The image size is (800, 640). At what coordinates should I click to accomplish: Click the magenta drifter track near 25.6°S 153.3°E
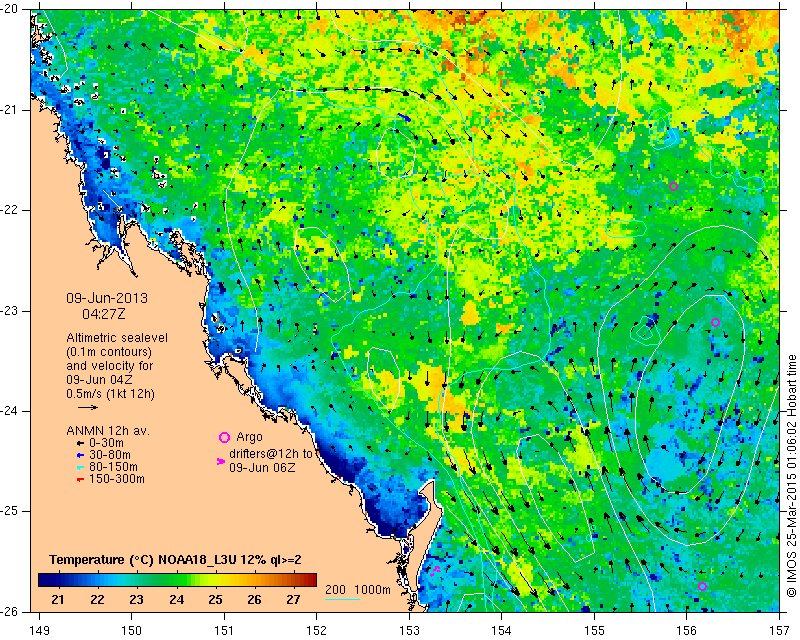click(x=435, y=571)
